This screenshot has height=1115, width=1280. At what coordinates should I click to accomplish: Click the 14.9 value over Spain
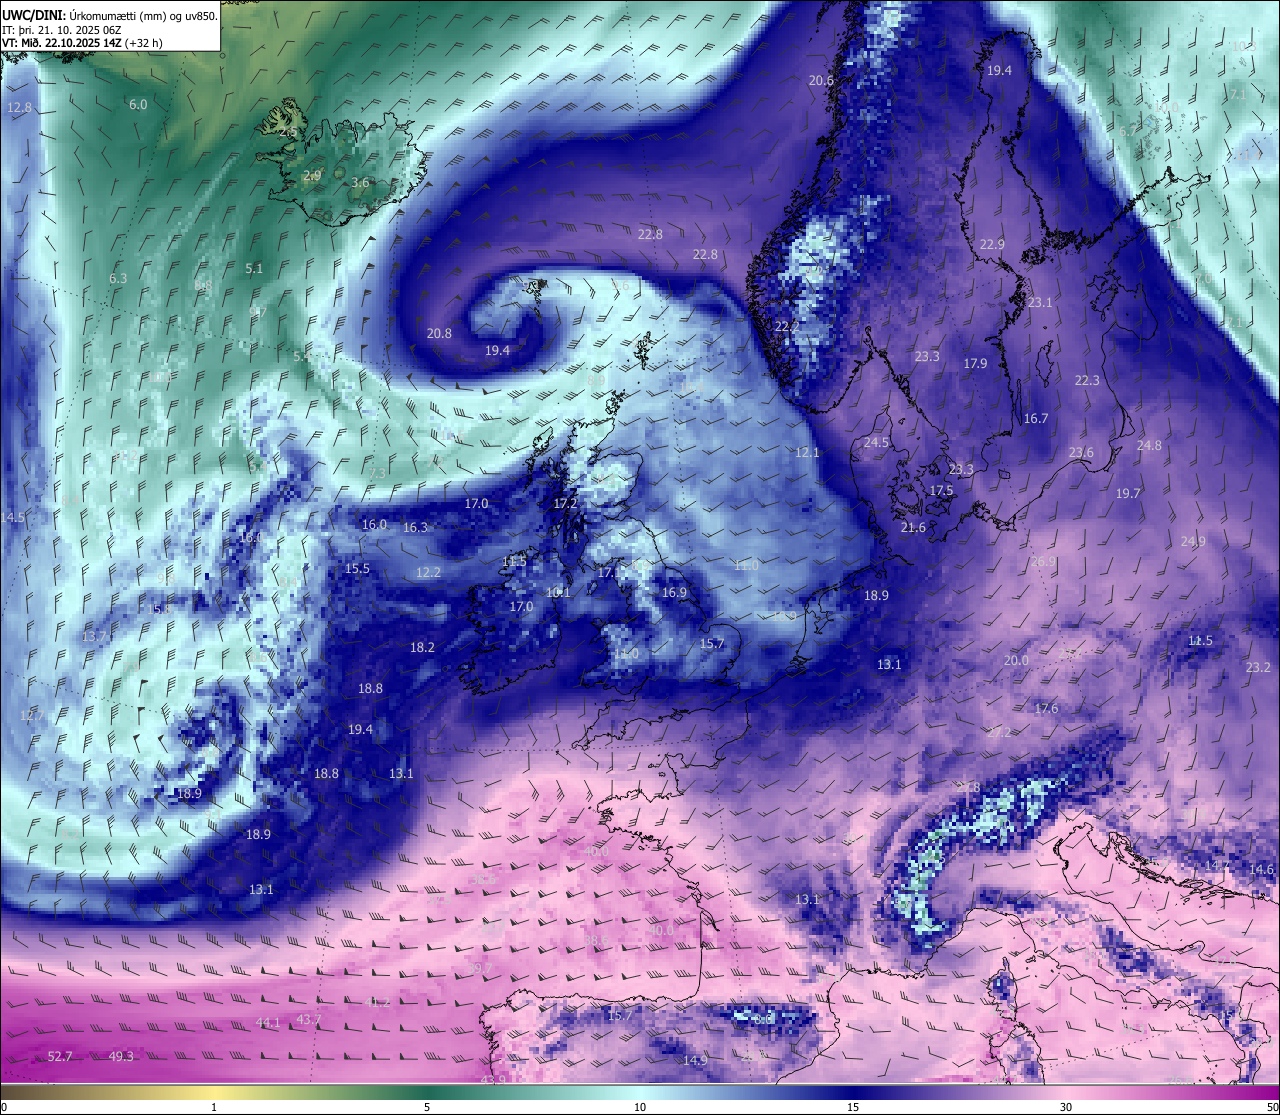click(x=695, y=1060)
